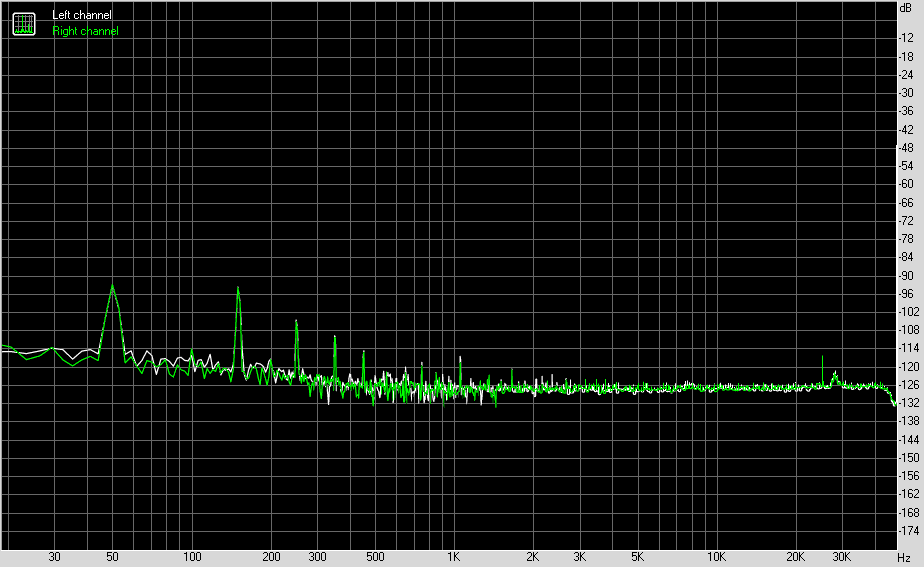This screenshot has width=924, height=567.
Task: Click the "-156" dB scale value
Action: [908, 476]
